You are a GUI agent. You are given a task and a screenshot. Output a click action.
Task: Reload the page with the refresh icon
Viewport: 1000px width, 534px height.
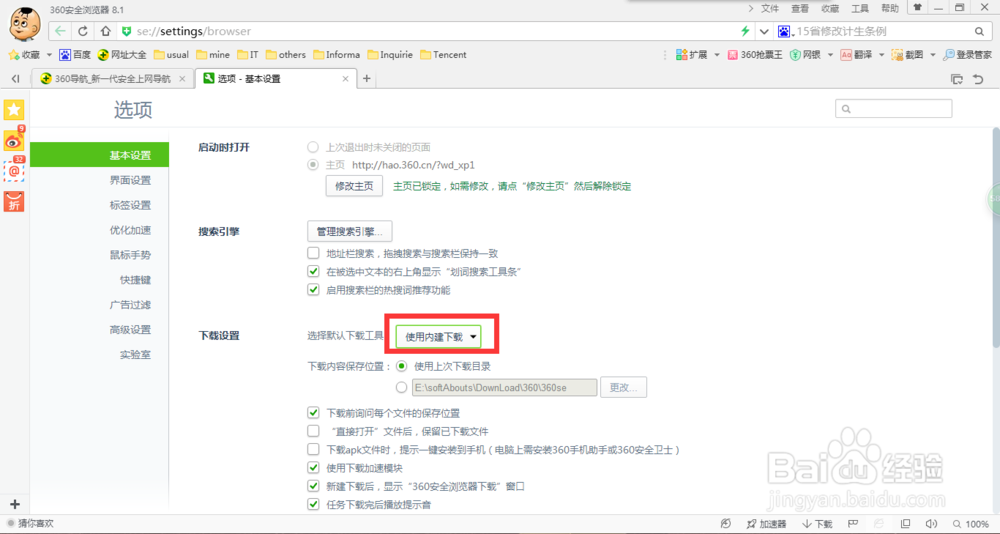click(82, 31)
